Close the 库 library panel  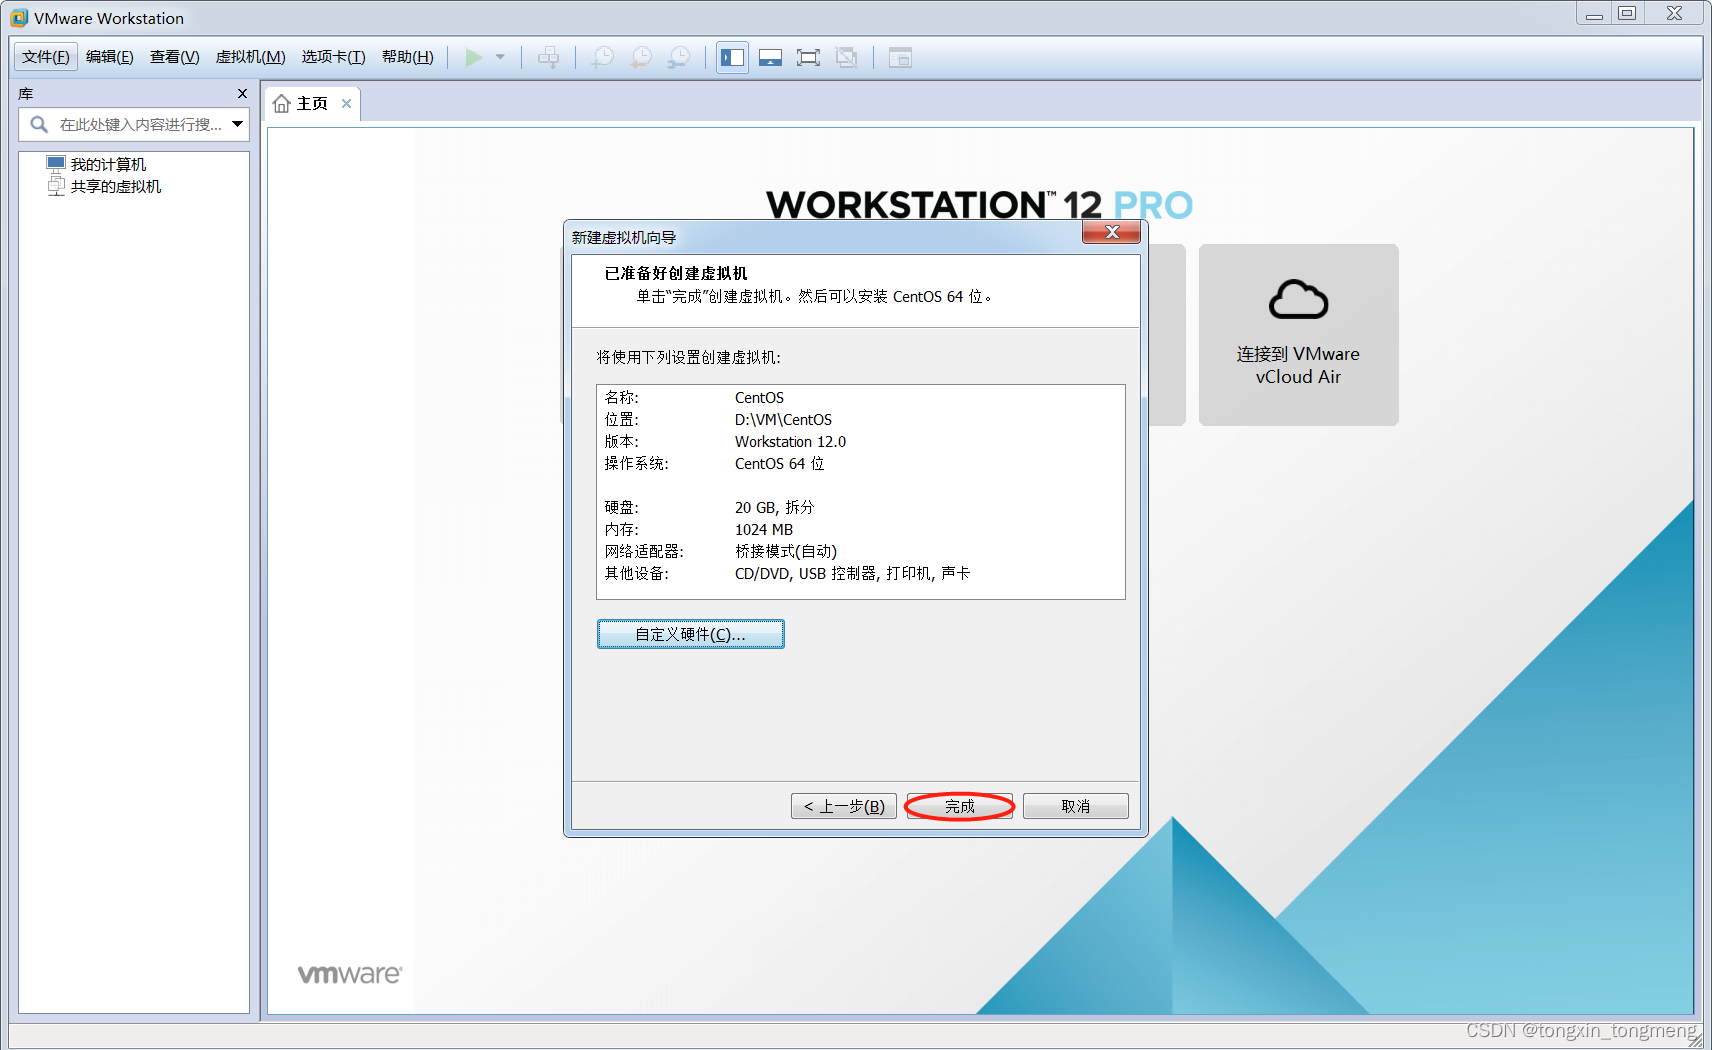point(242,93)
